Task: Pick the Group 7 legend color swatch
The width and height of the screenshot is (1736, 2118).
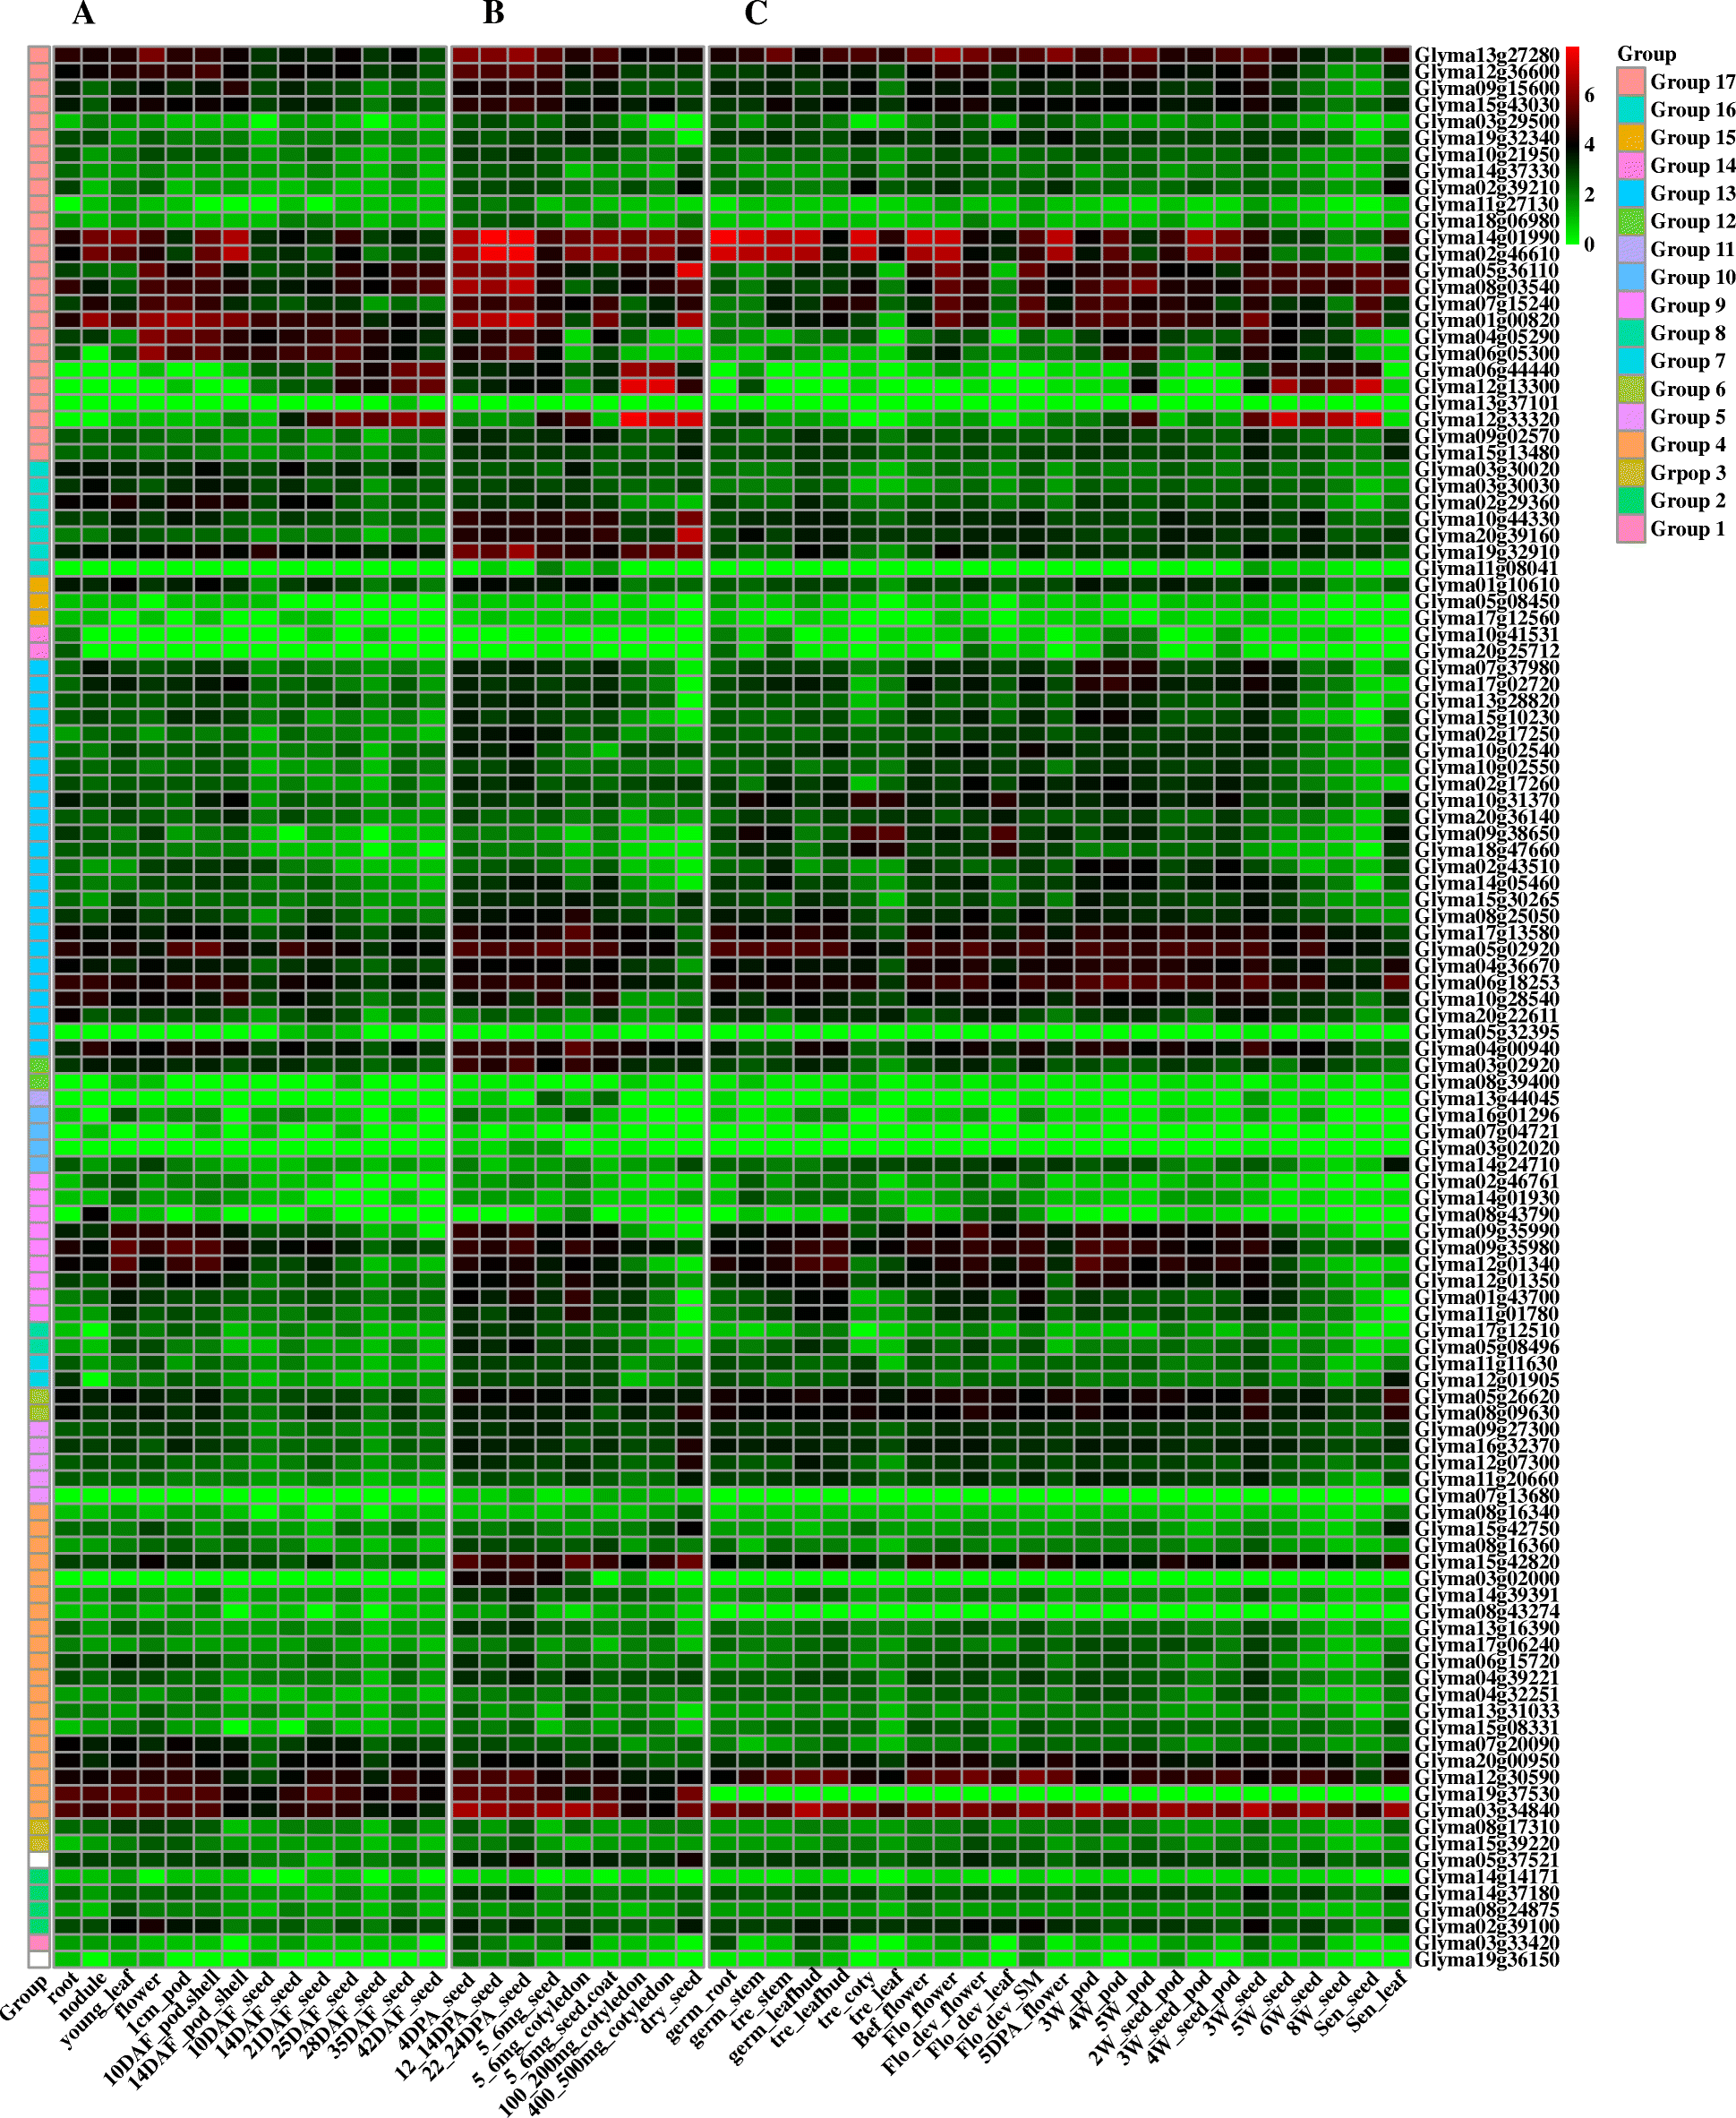Action: (1630, 361)
